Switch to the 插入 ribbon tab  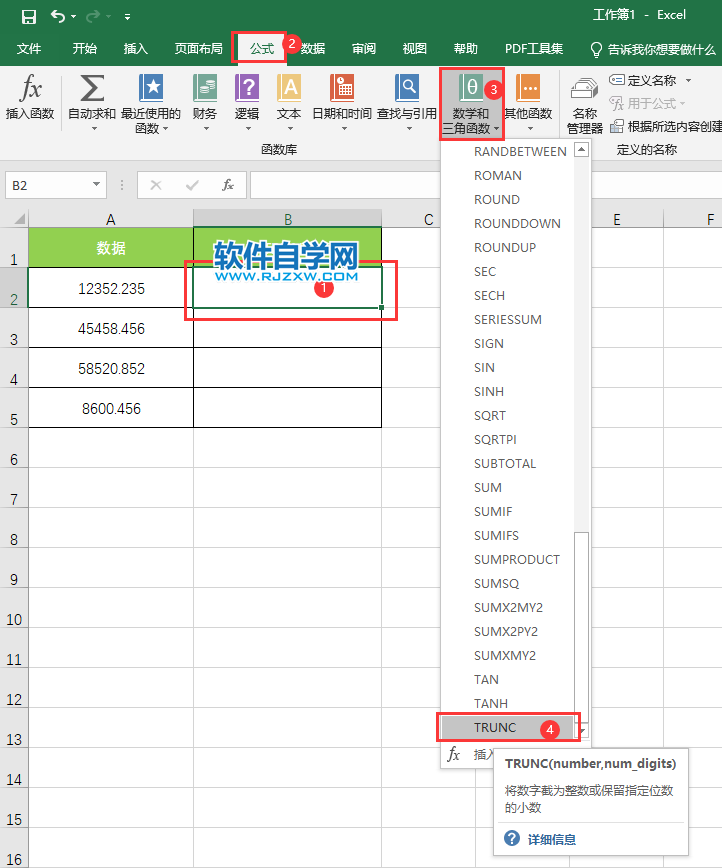(136, 49)
